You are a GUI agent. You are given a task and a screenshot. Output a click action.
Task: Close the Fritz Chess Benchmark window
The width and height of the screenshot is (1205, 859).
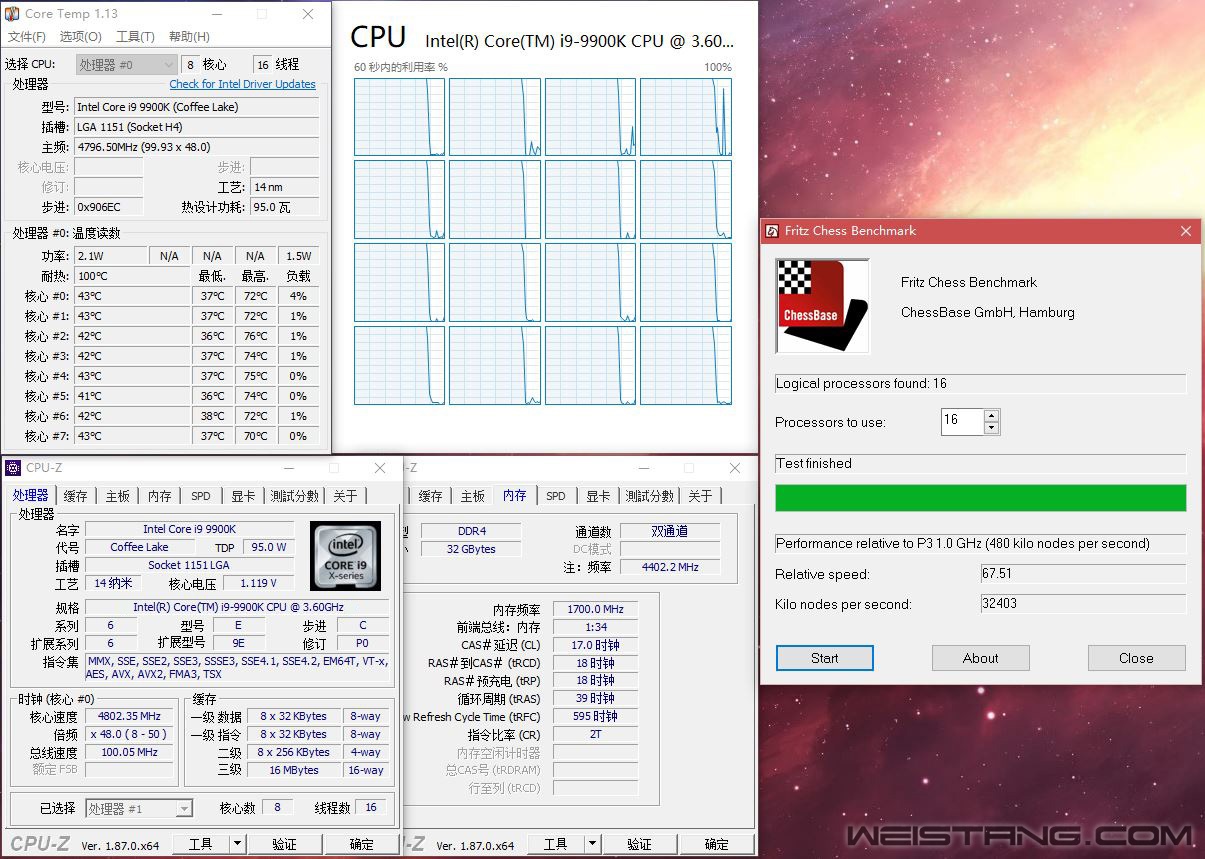click(x=1186, y=231)
